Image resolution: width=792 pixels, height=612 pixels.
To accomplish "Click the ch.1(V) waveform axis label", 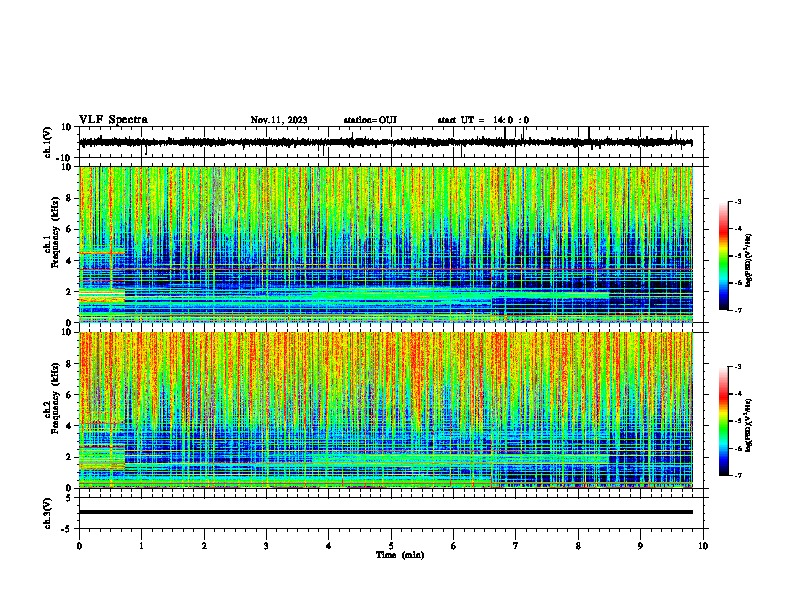I will coord(48,142).
